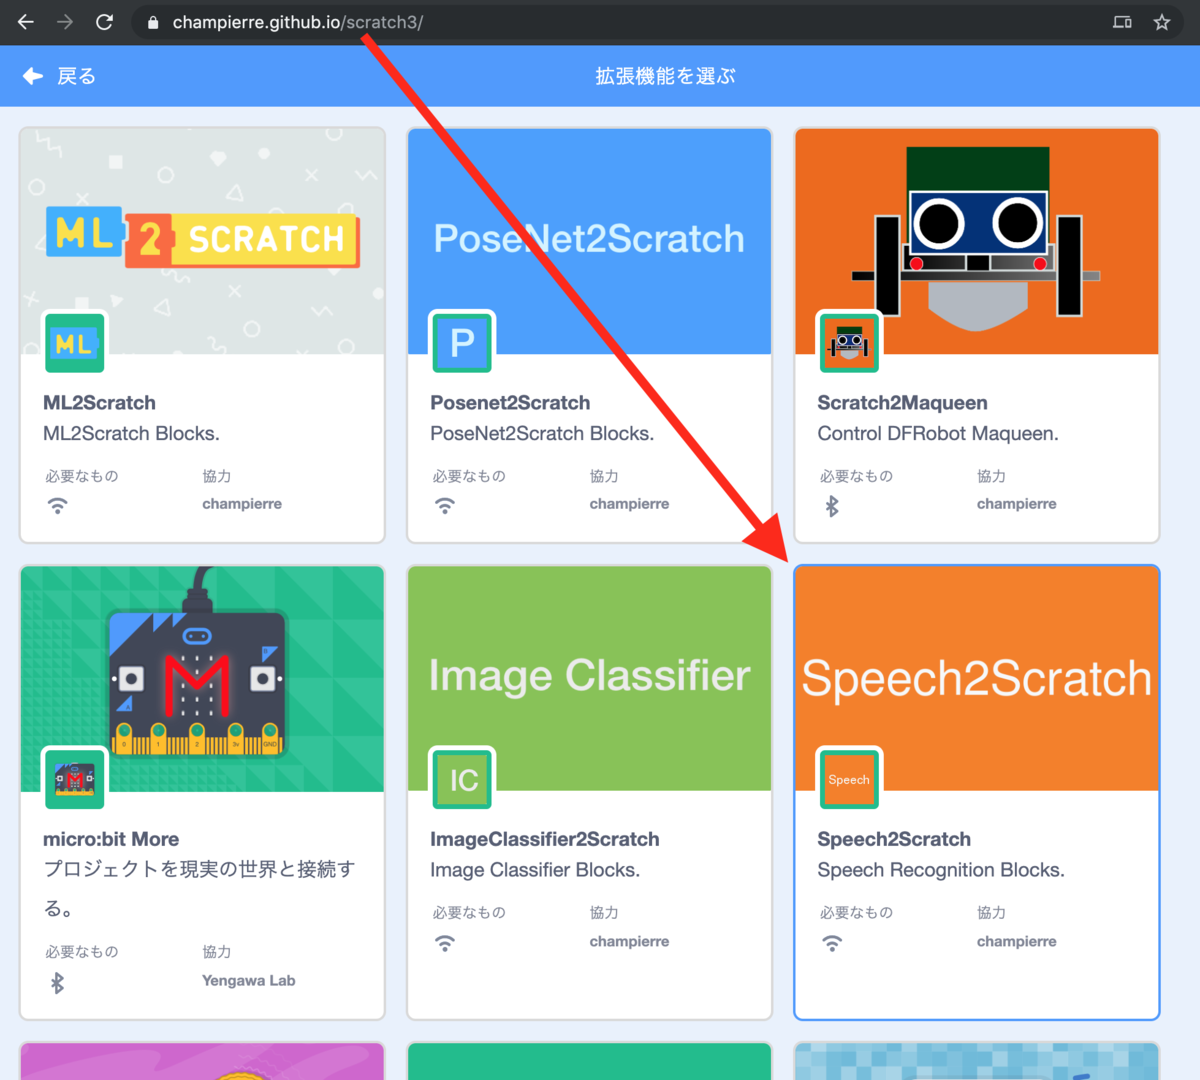Click the 戻る back button
This screenshot has width=1200, height=1080.
pyautogui.click(x=60, y=75)
